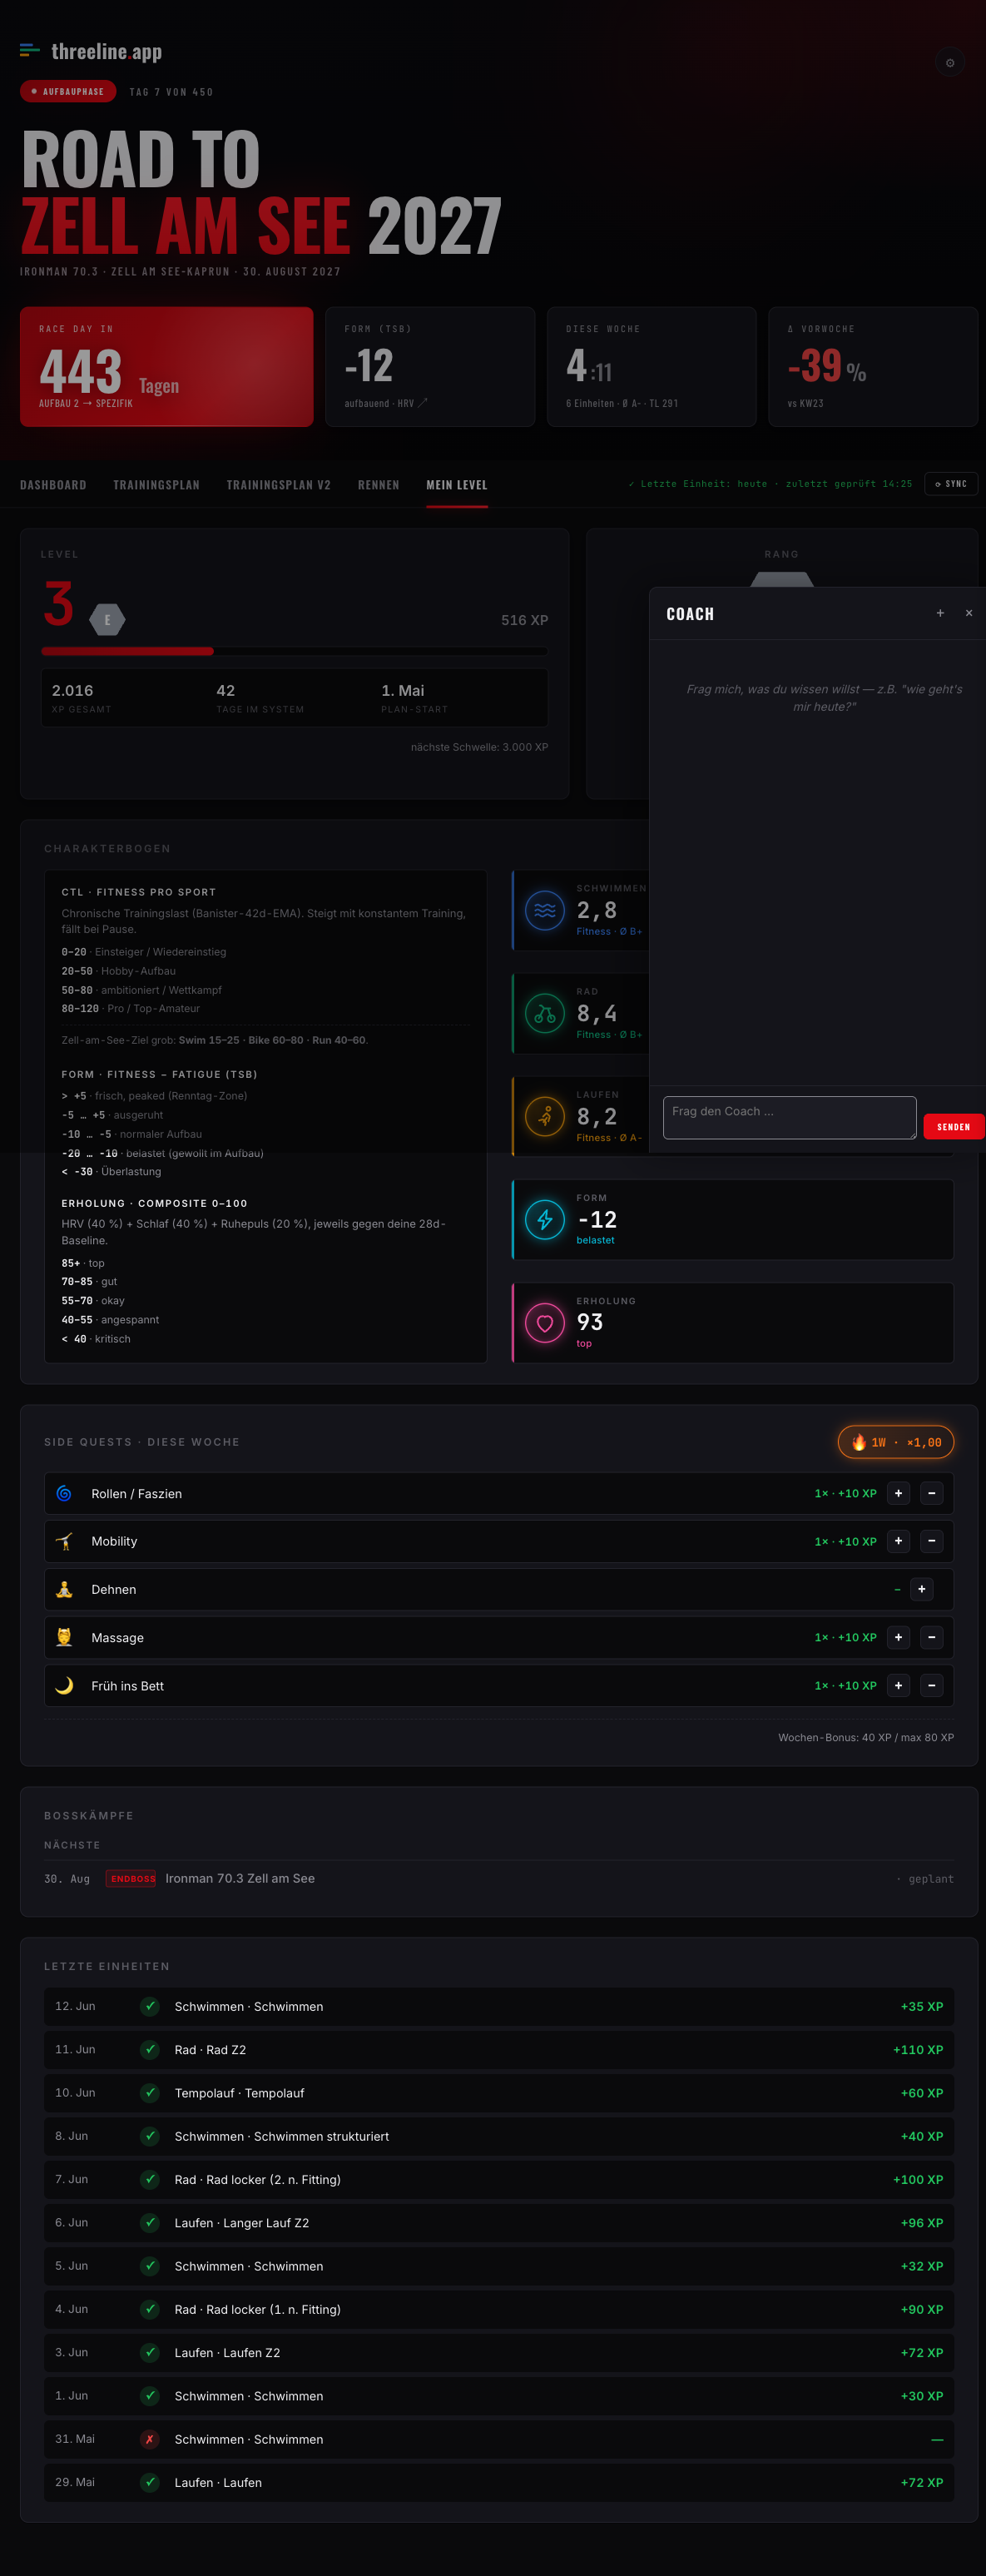Focus the Frag den Coach input
Screen dimensions: 986x2576
[789, 1117]
